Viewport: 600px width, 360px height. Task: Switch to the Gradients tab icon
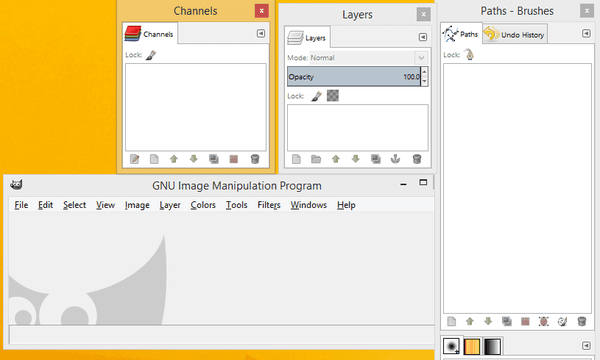click(492, 346)
